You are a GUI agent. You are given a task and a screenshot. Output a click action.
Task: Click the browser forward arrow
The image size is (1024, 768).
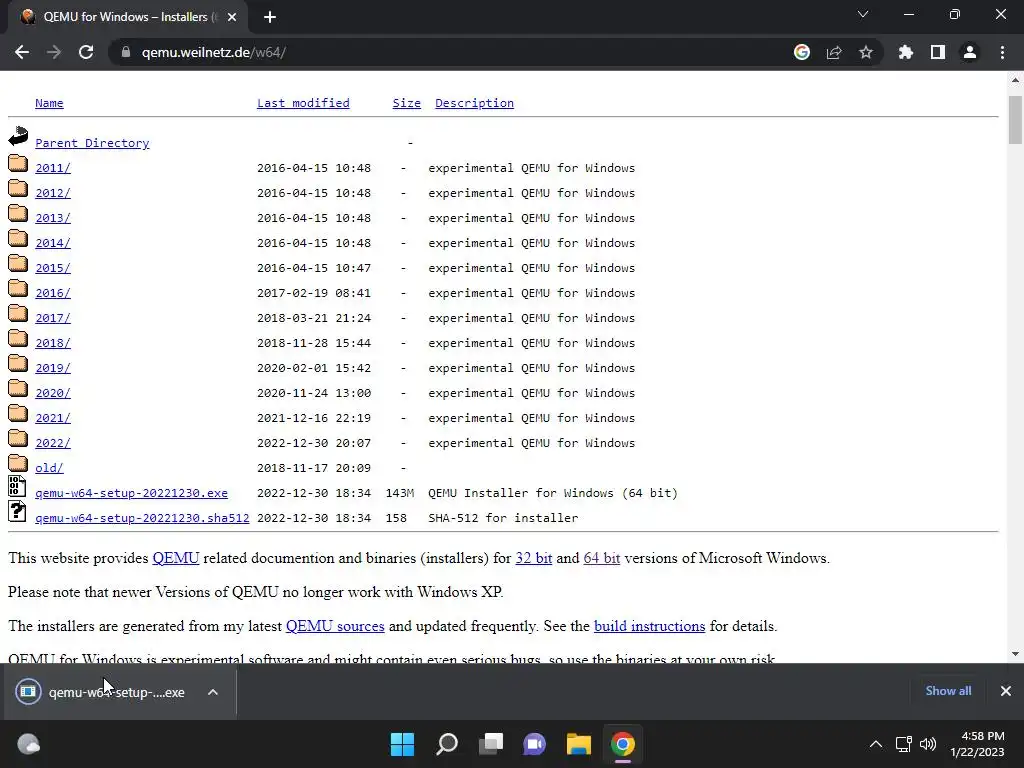click(x=54, y=52)
